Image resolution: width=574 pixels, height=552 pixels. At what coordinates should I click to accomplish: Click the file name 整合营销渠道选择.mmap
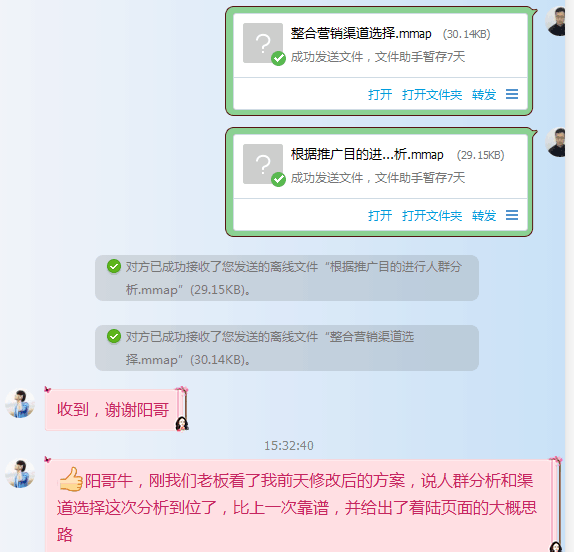click(361, 33)
